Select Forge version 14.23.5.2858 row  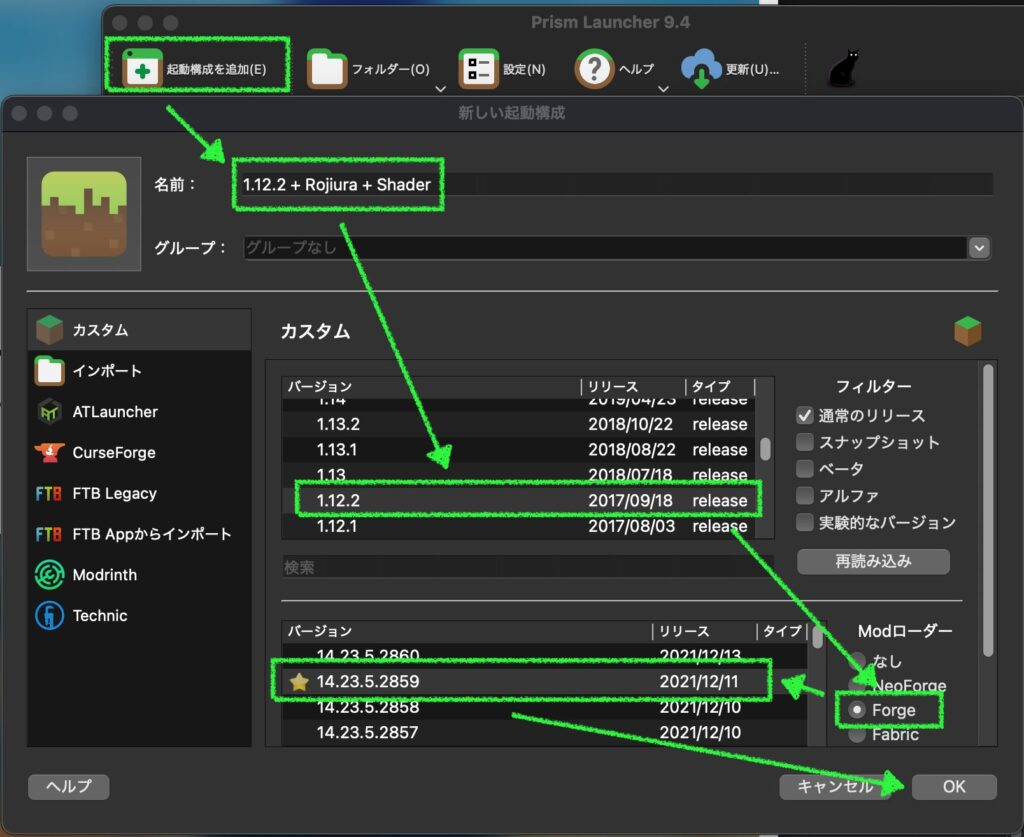click(545, 707)
